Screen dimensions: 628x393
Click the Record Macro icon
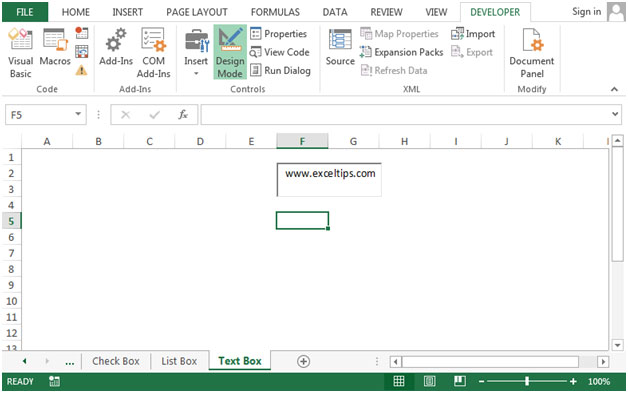point(81,33)
